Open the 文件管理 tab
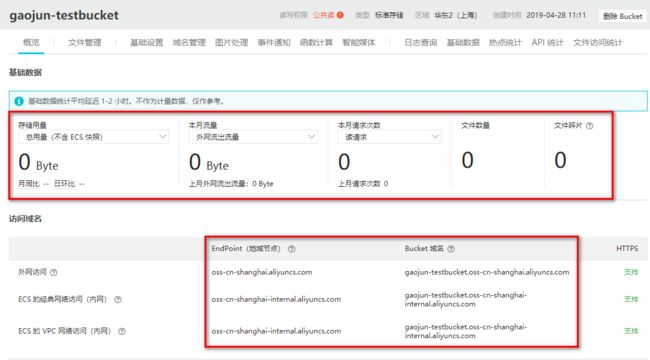The width and height of the screenshot is (650, 360). coord(85,42)
